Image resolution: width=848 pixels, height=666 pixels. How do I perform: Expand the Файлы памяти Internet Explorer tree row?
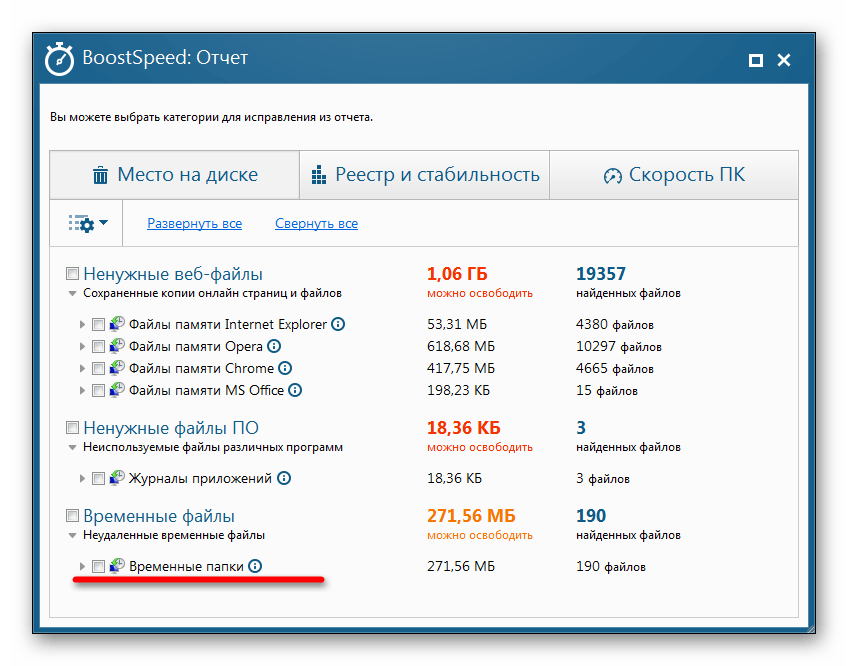(x=82, y=325)
